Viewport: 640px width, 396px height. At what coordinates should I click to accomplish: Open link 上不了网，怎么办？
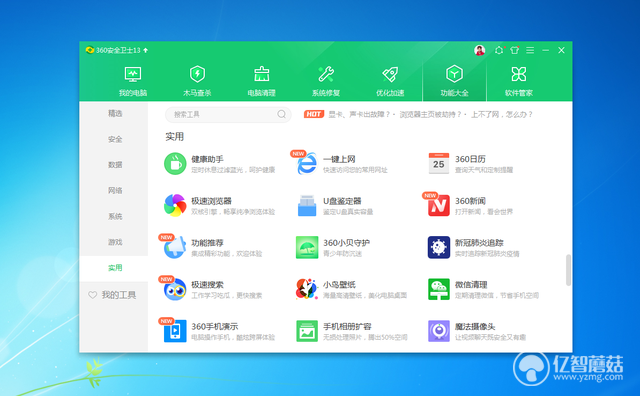tap(502, 114)
